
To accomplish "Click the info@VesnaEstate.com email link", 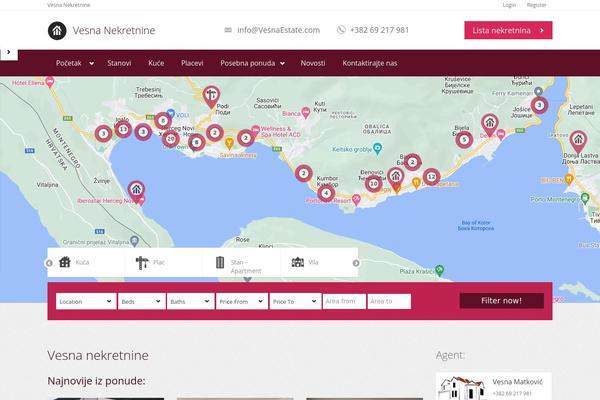I will point(278,30).
